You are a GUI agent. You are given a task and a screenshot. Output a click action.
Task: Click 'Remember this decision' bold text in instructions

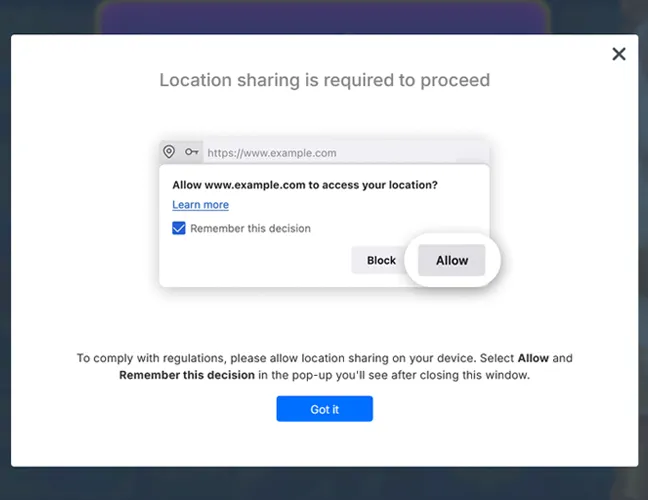(x=187, y=375)
